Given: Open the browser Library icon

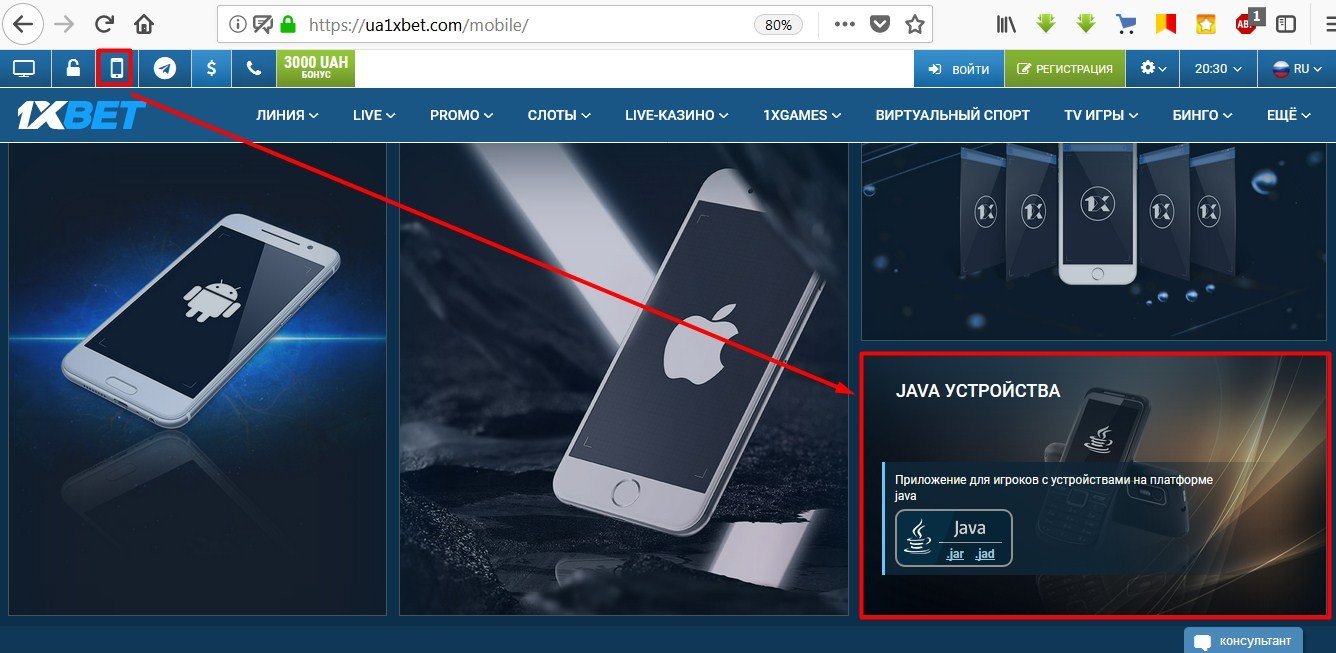Looking at the screenshot, I should (x=1007, y=24).
